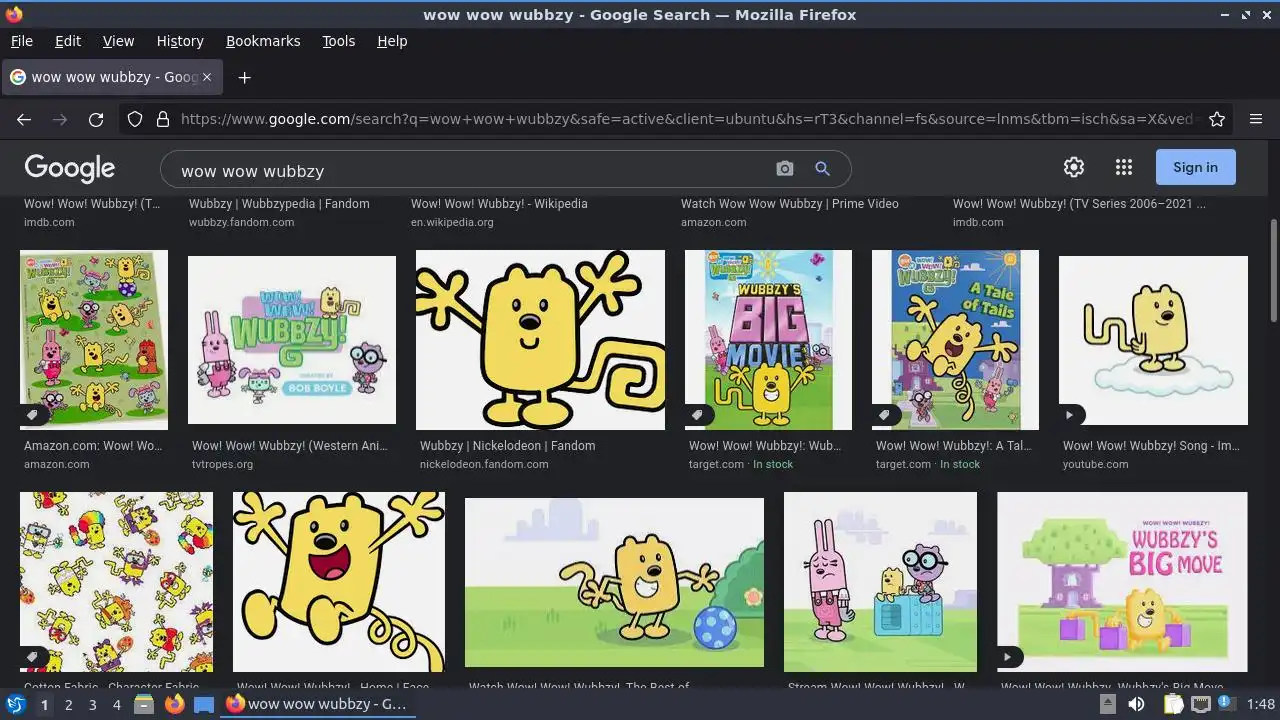Open jumping Wubbzy with open mouth image
The image size is (1280, 720).
pos(339,582)
